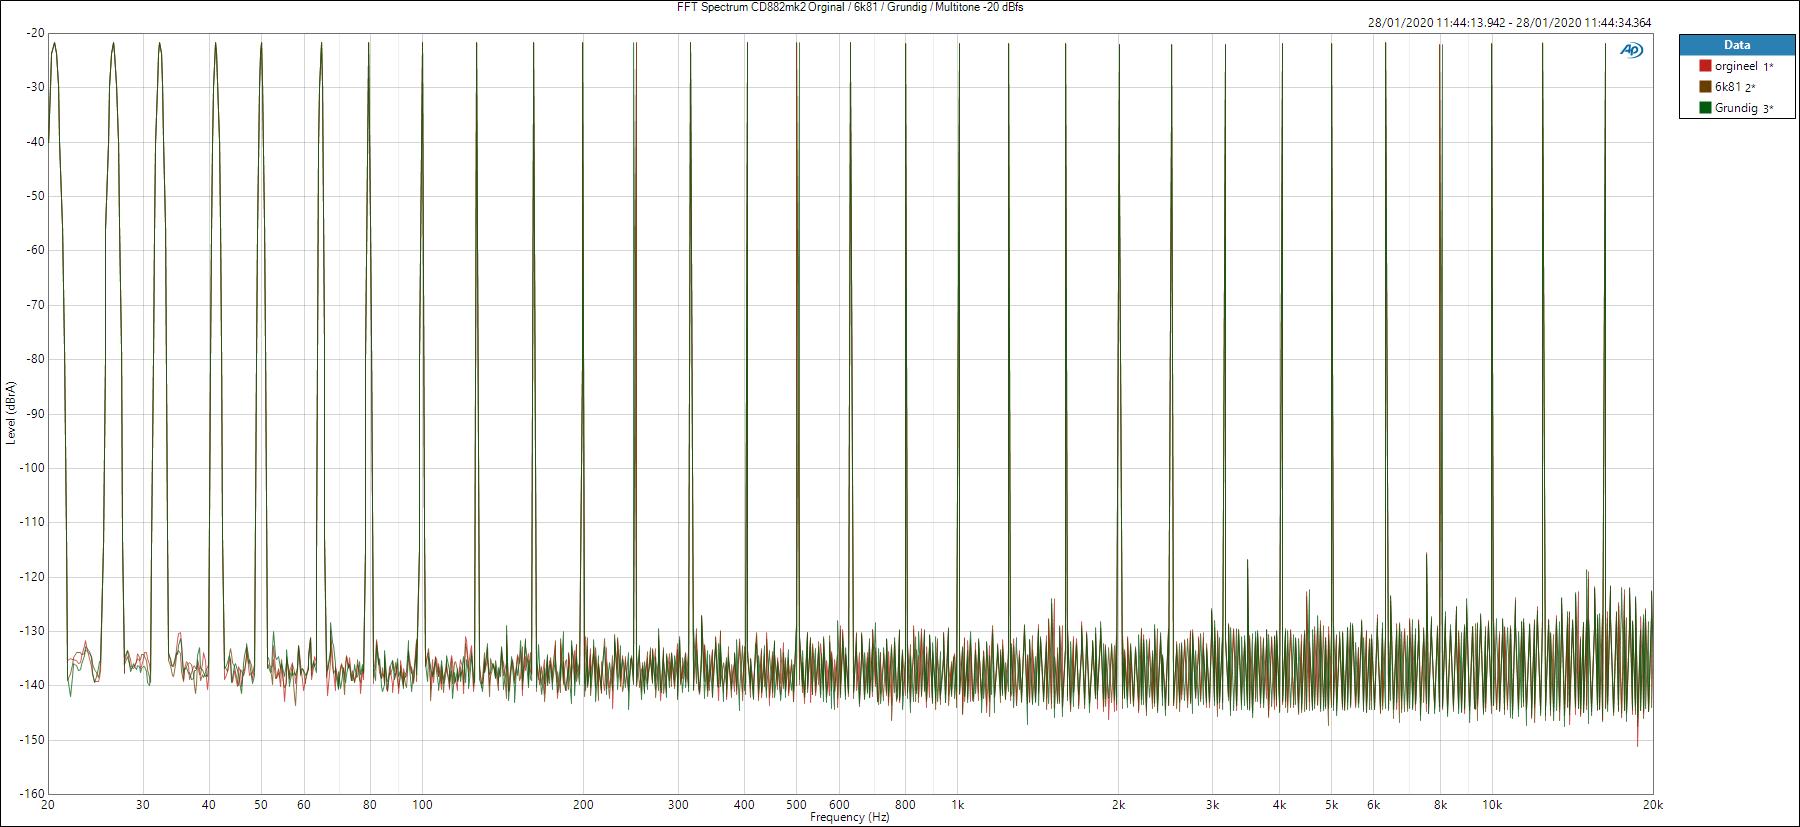The width and height of the screenshot is (1800, 827).
Task: Click the Level (dBrA) axis label
Action: click(x=10, y=412)
